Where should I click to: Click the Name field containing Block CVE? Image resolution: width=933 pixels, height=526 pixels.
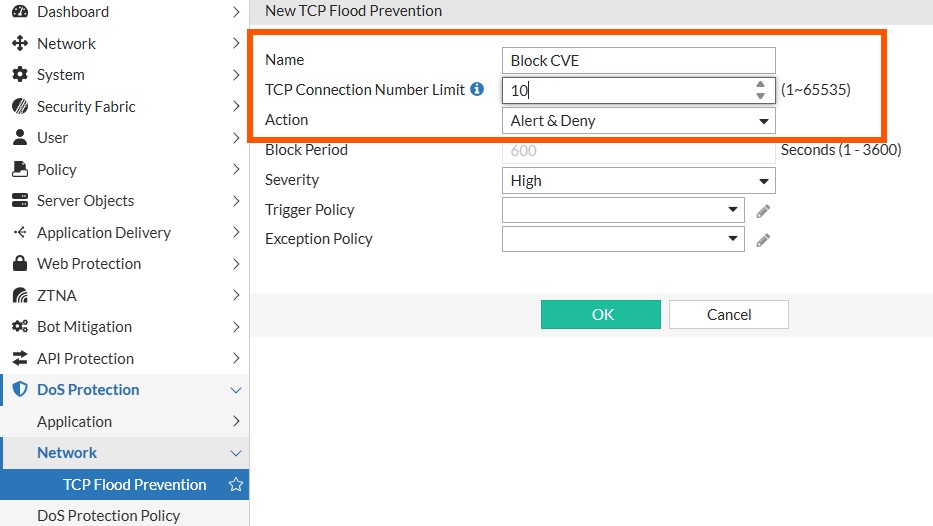tap(638, 61)
